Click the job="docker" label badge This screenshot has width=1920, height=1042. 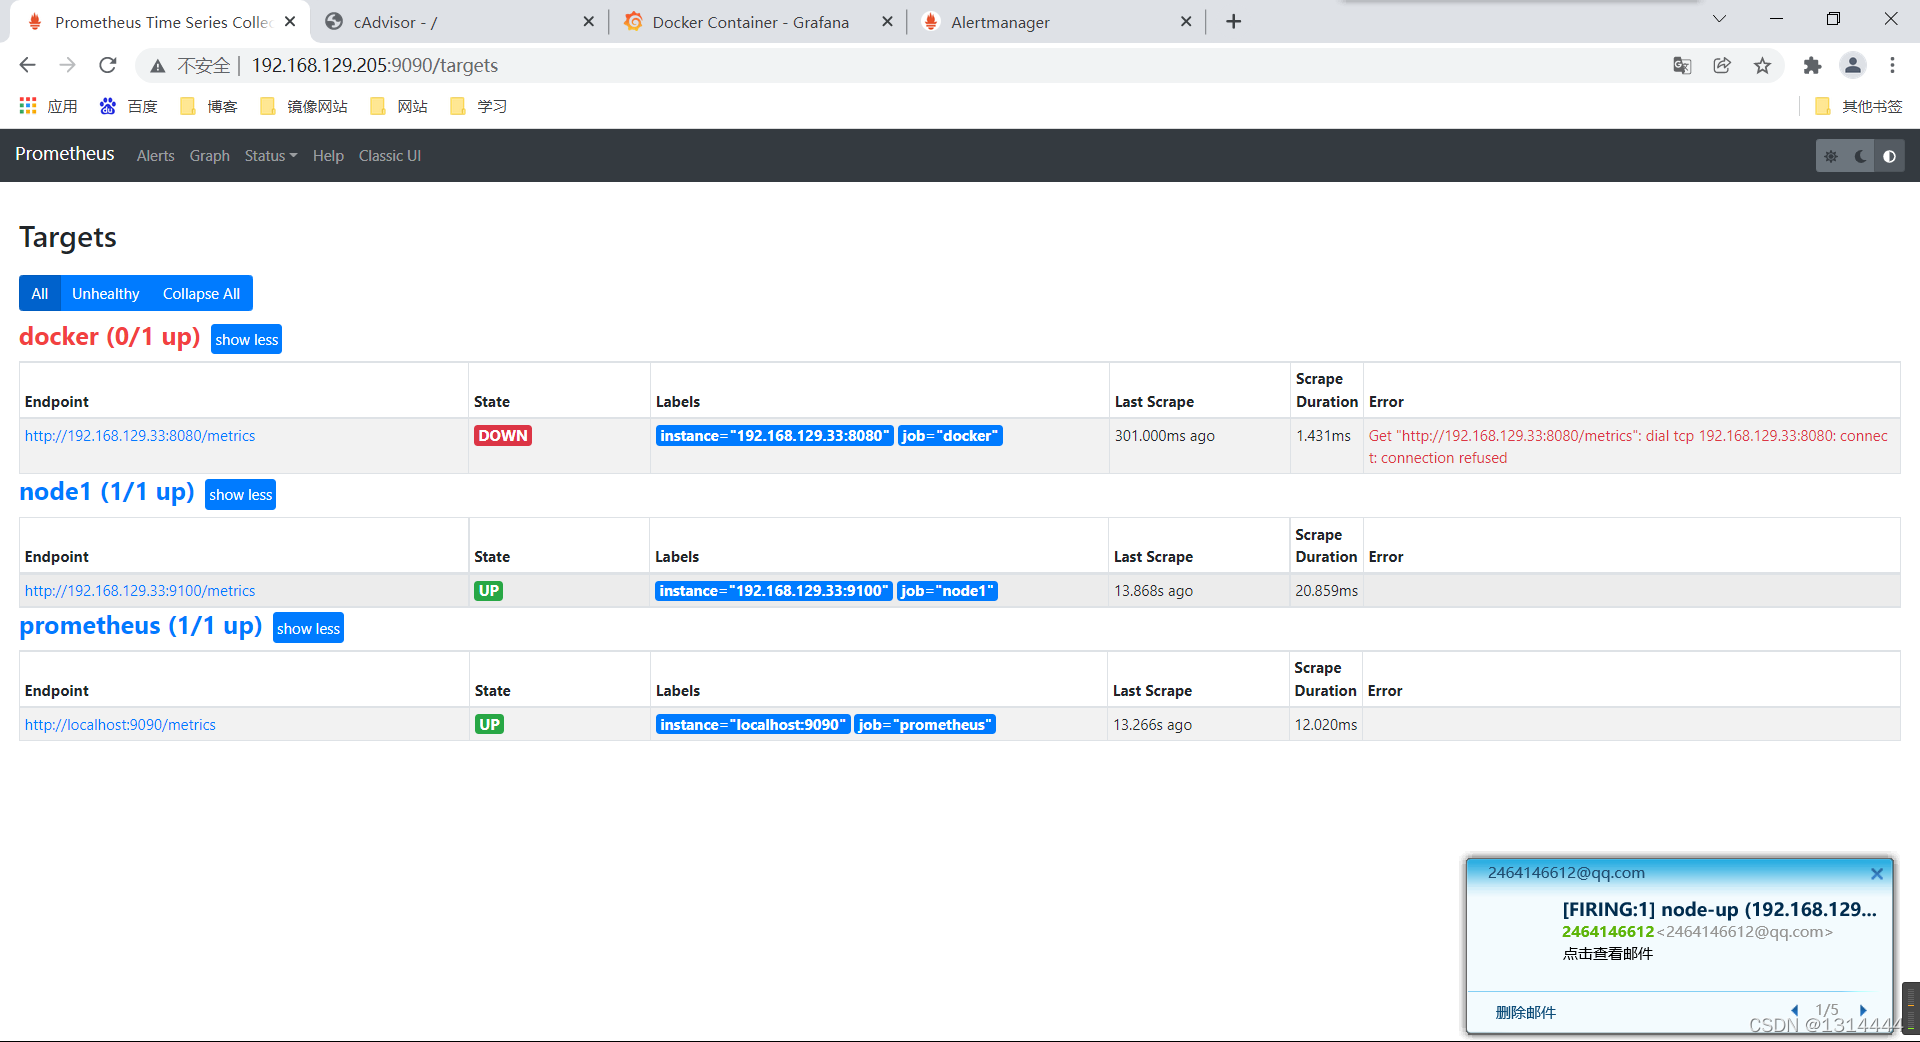pos(950,436)
